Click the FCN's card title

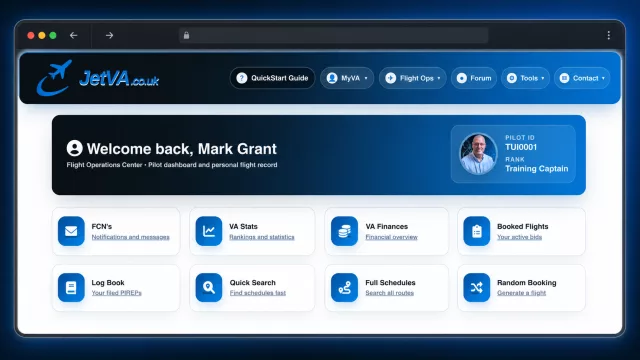(102, 226)
